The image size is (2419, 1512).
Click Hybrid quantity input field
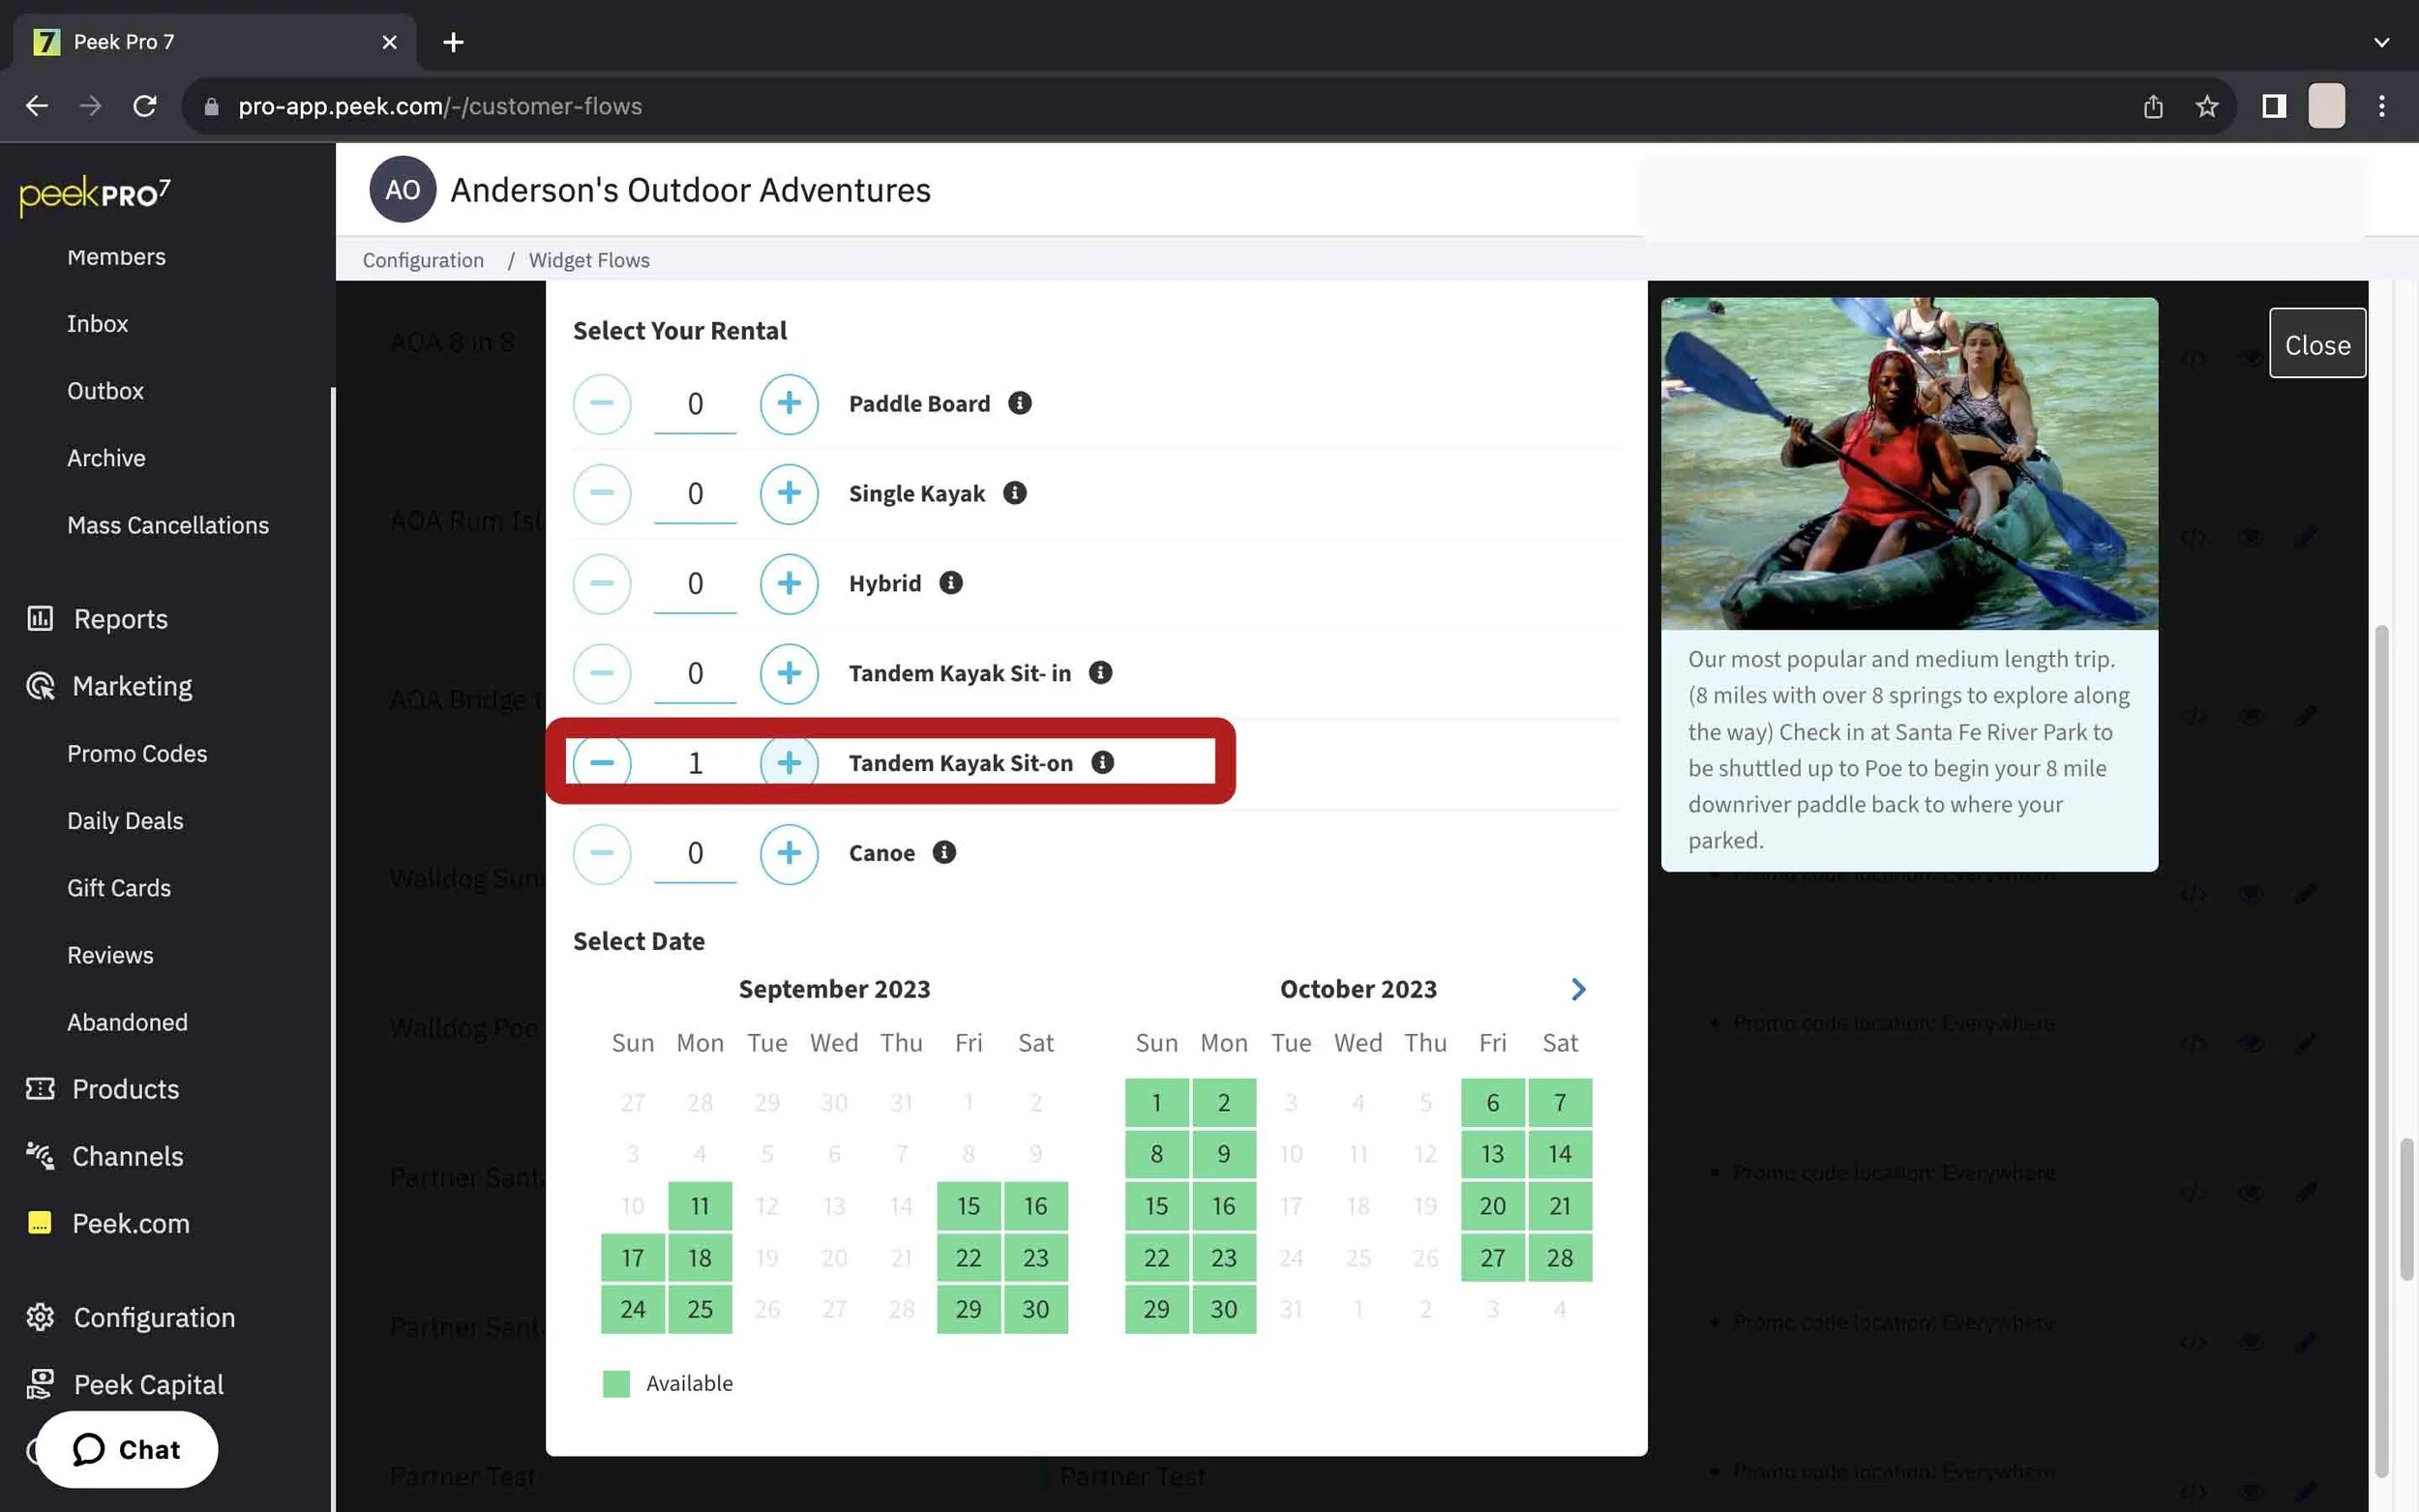tap(695, 584)
